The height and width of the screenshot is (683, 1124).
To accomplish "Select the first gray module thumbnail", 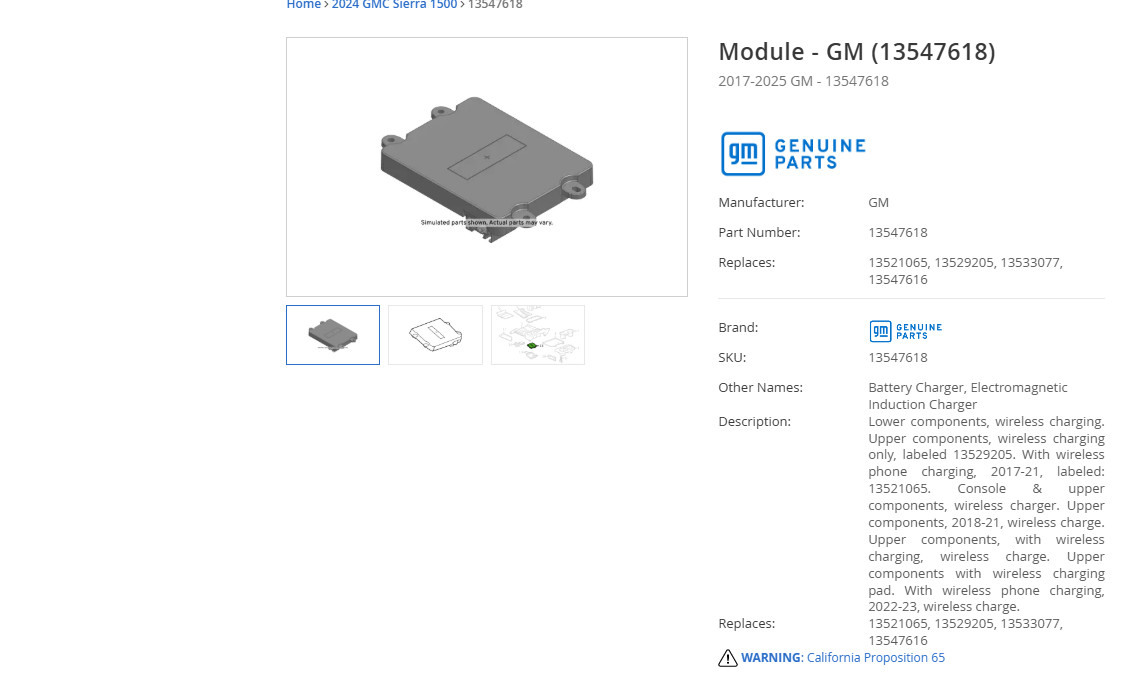I will [333, 335].
